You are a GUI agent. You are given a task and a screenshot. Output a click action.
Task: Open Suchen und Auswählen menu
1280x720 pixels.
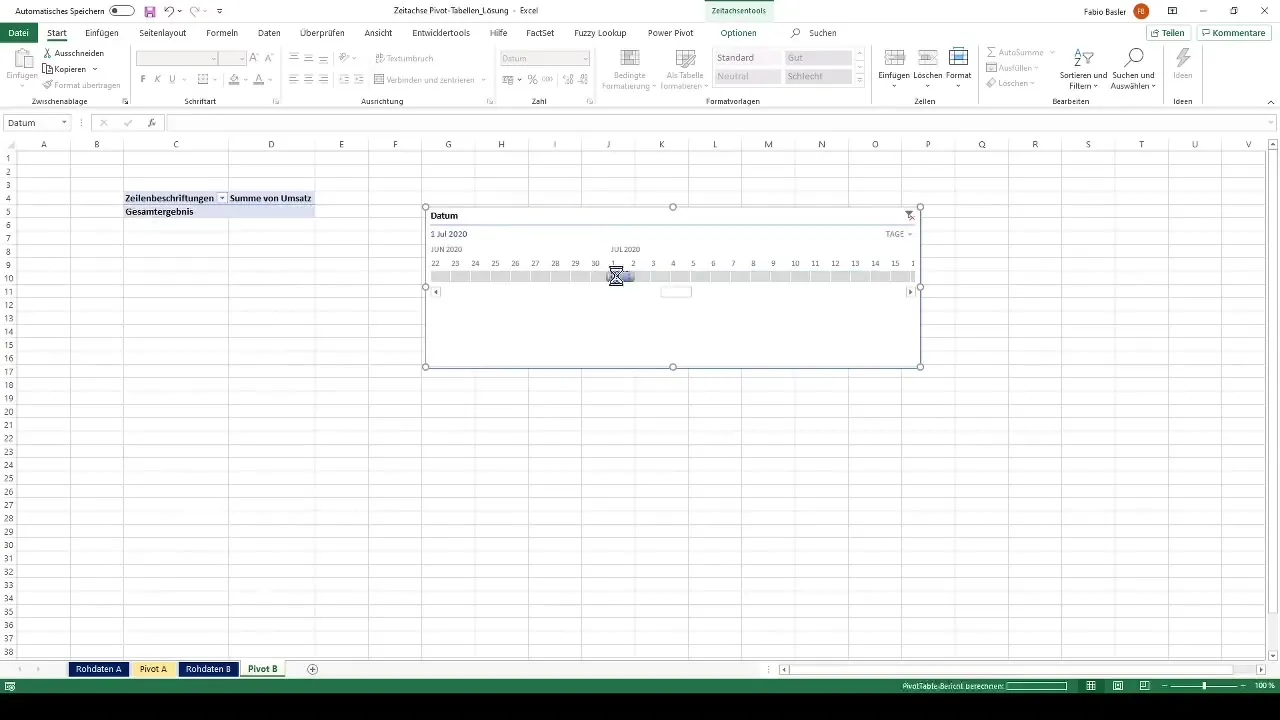click(1133, 69)
